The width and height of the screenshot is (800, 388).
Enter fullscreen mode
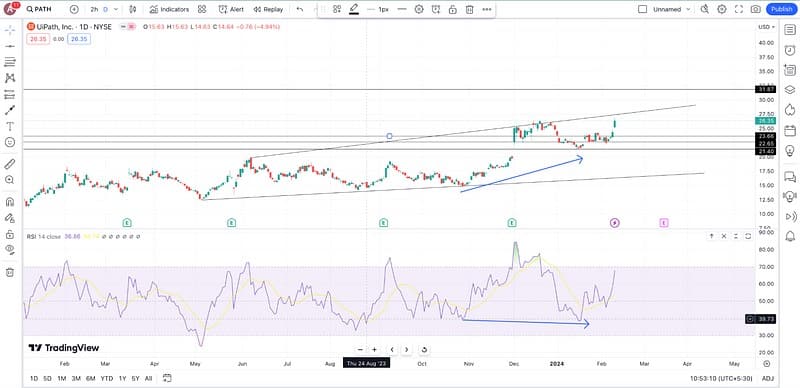pos(739,9)
